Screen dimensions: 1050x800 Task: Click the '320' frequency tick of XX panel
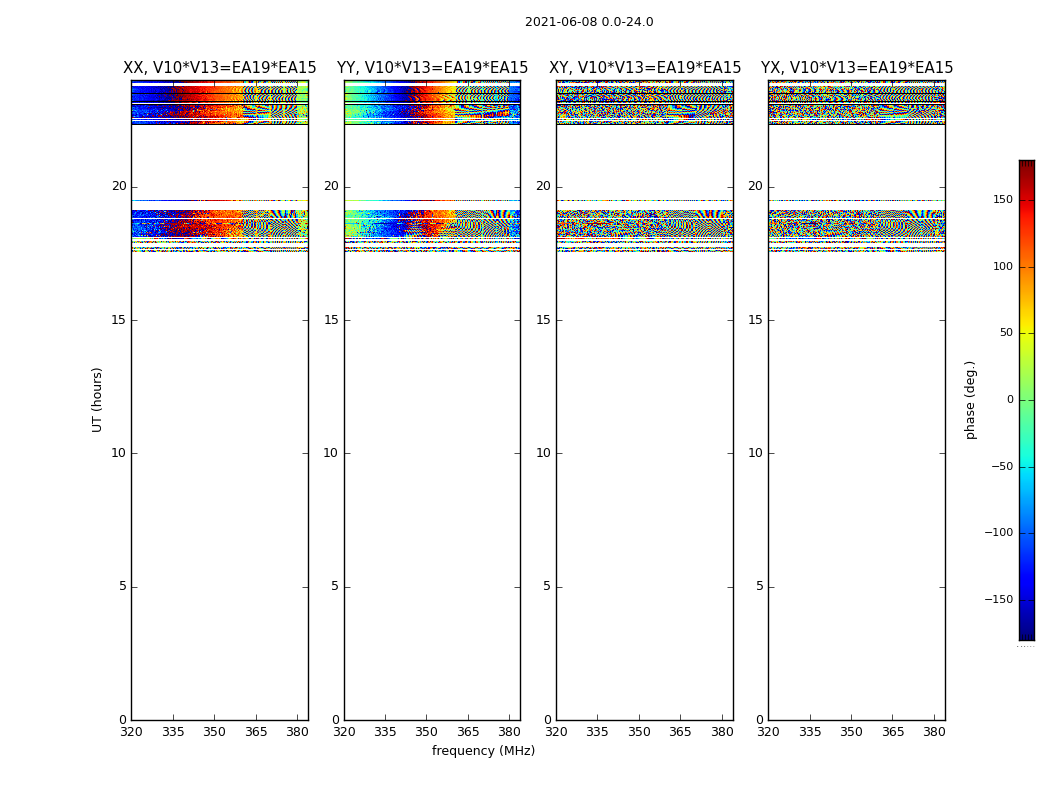point(131,732)
